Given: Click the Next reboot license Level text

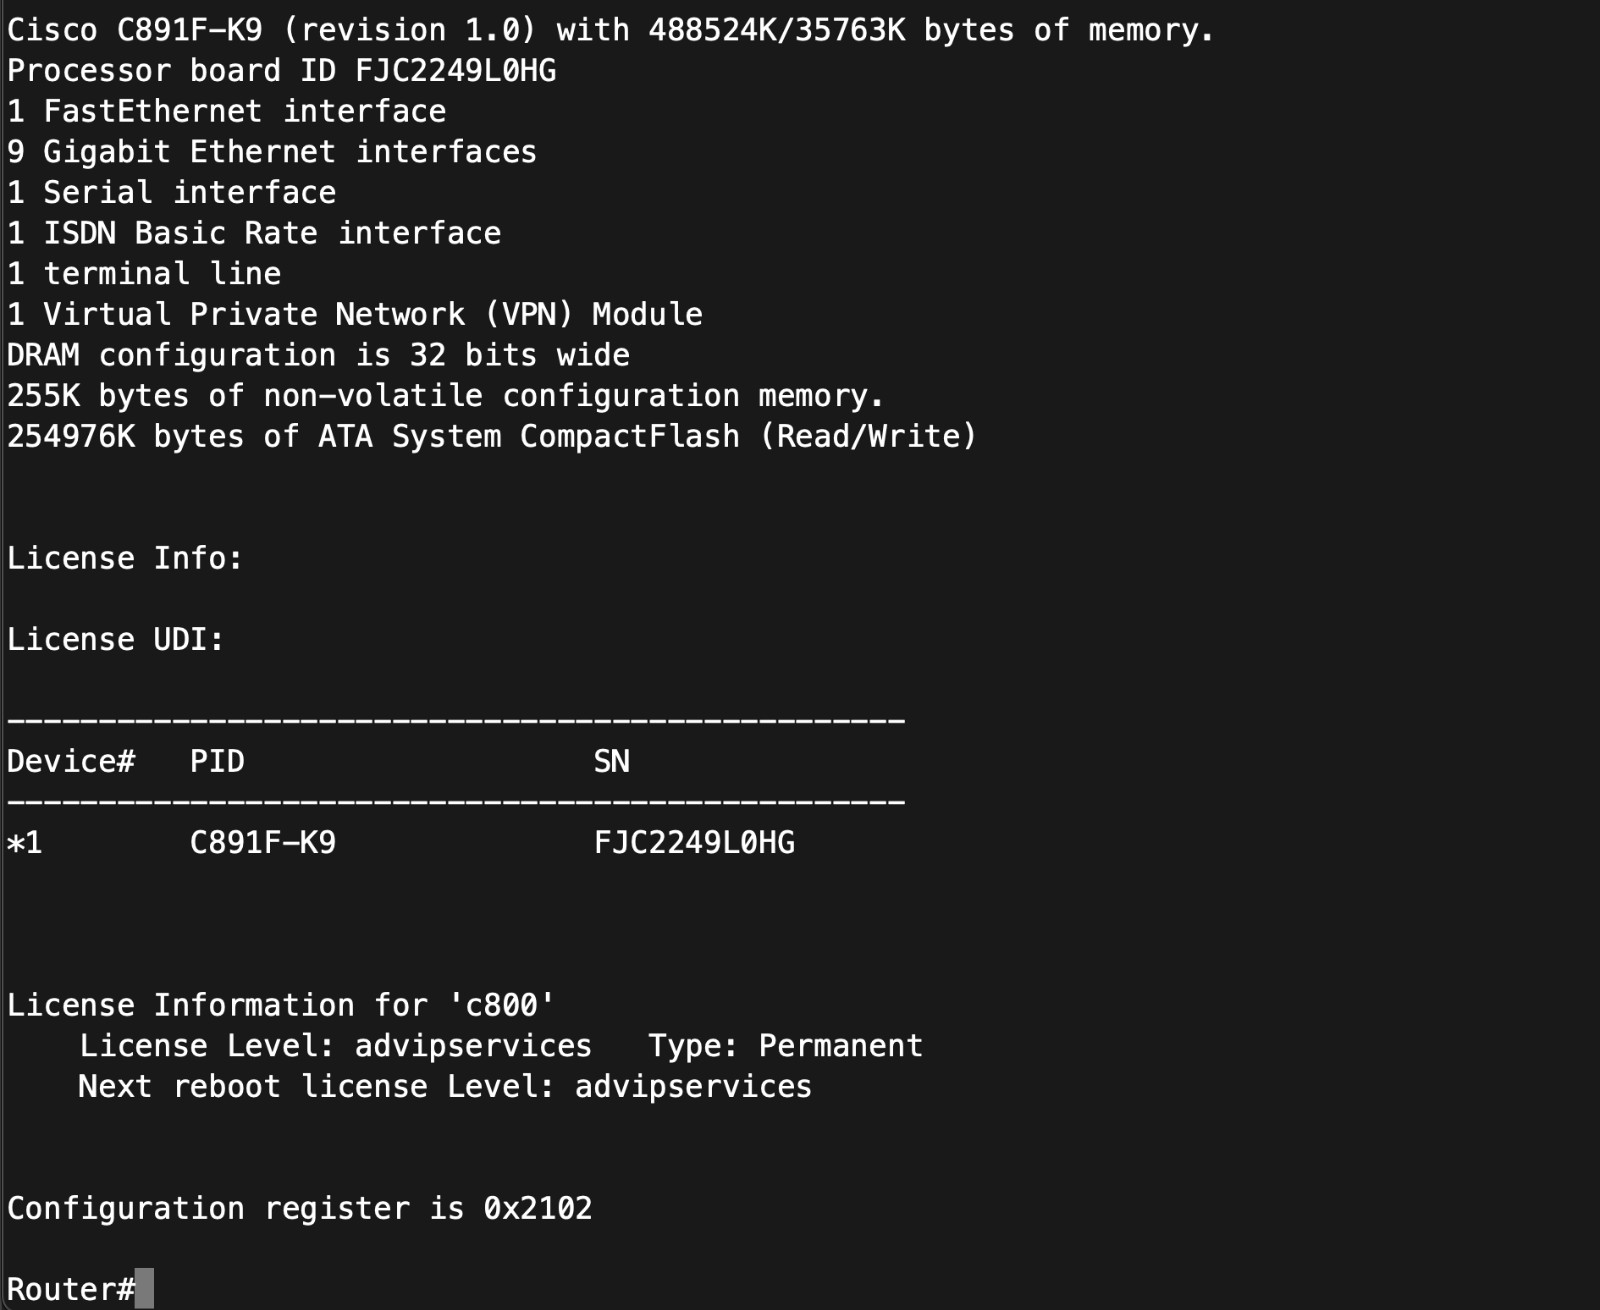Looking at the screenshot, I should [x=315, y=1086].
